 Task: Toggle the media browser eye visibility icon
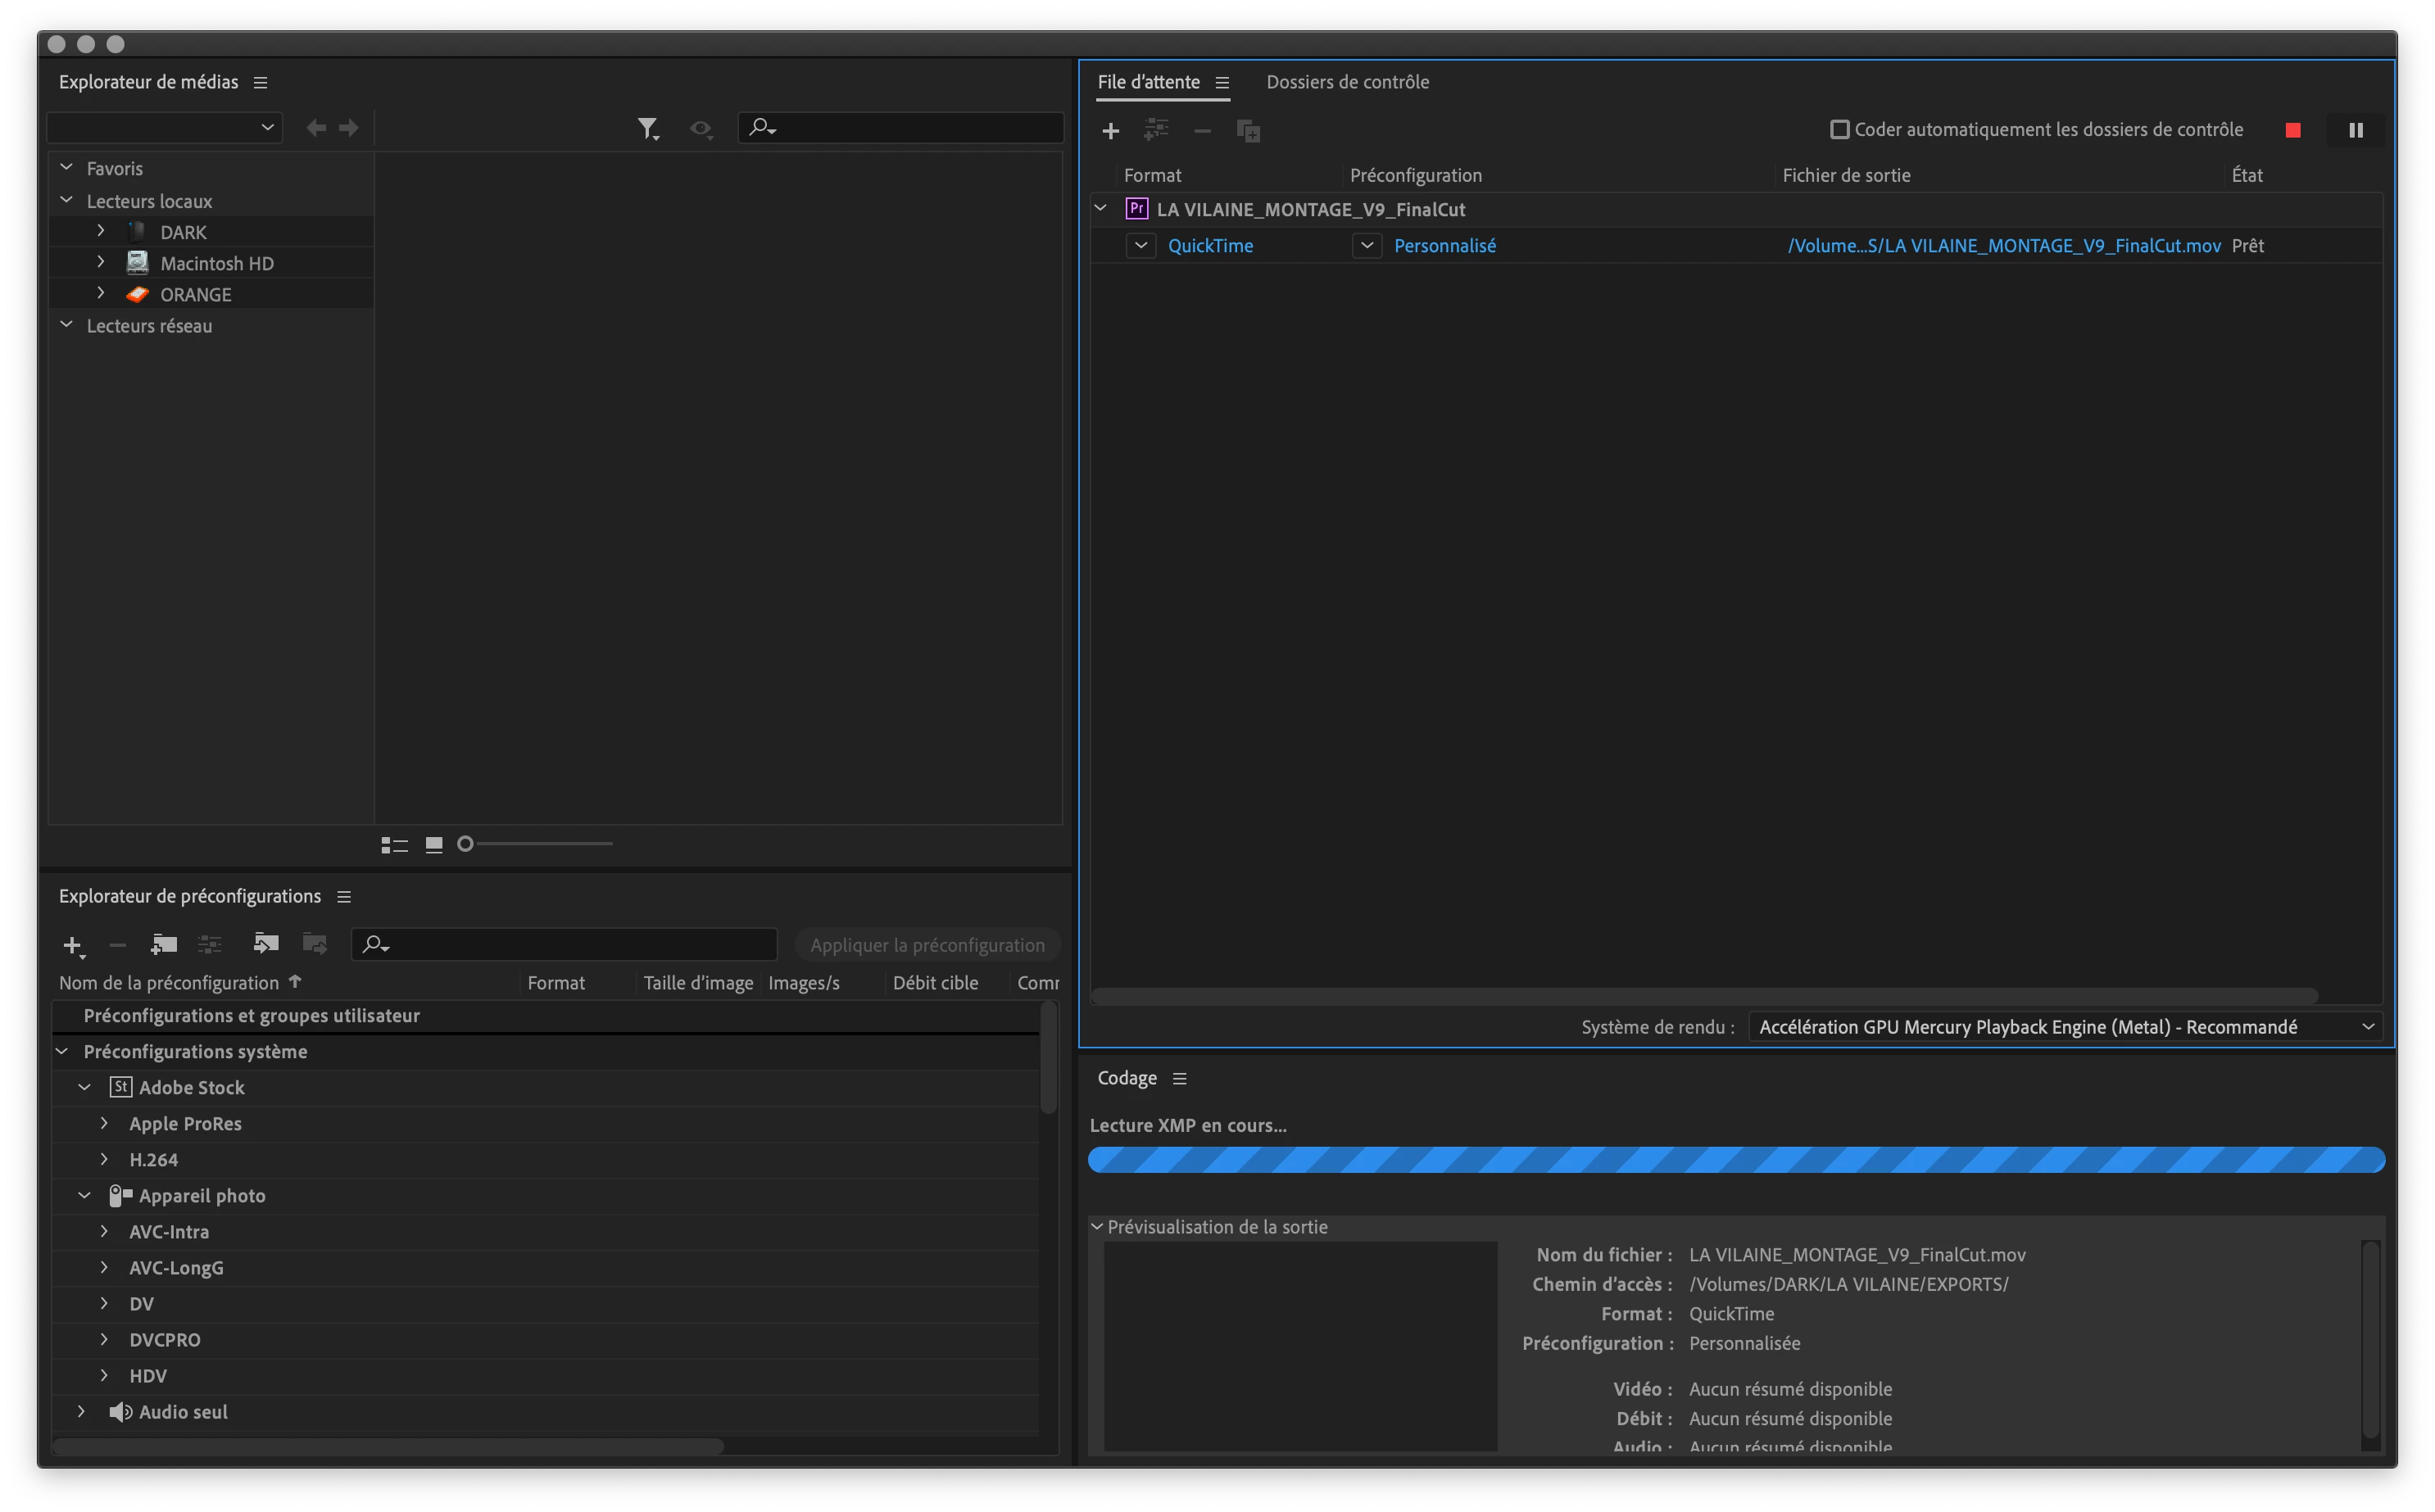[x=701, y=128]
